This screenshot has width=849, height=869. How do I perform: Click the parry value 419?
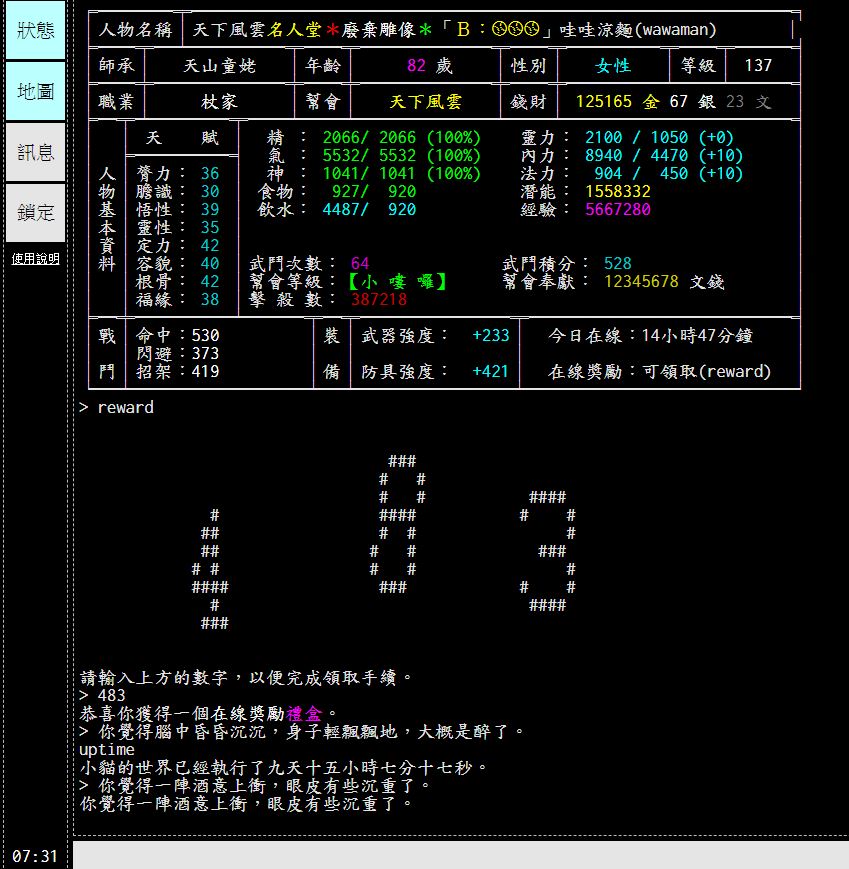(206, 371)
